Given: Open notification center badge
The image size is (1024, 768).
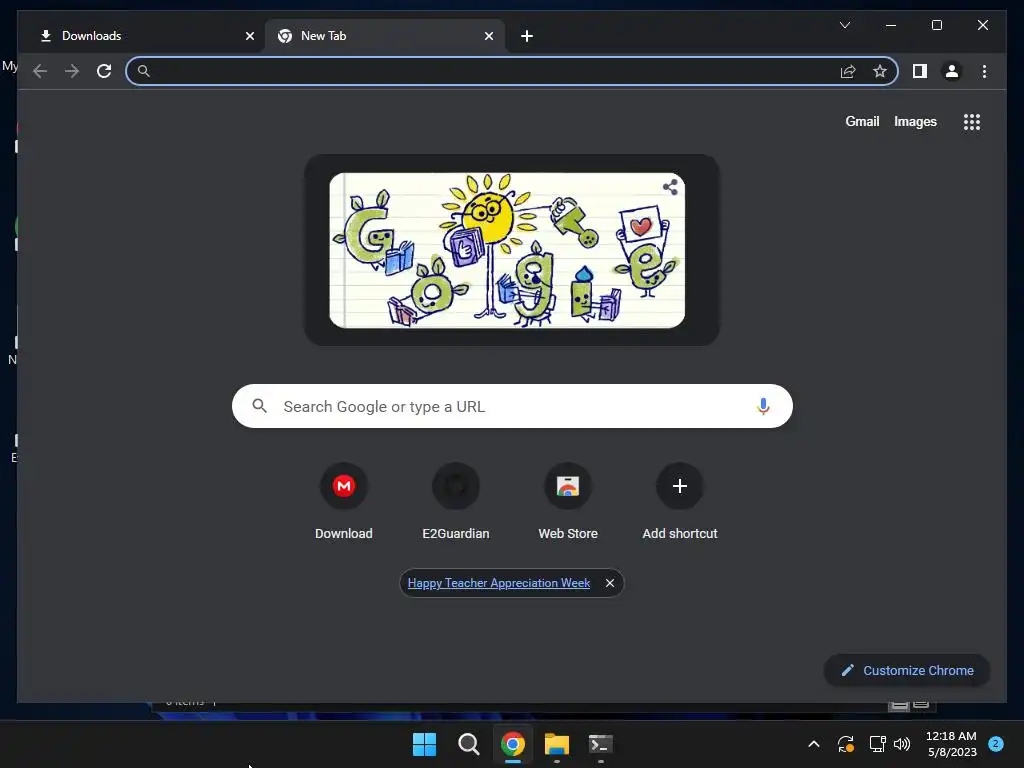Looking at the screenshot, I should [996, 743].
